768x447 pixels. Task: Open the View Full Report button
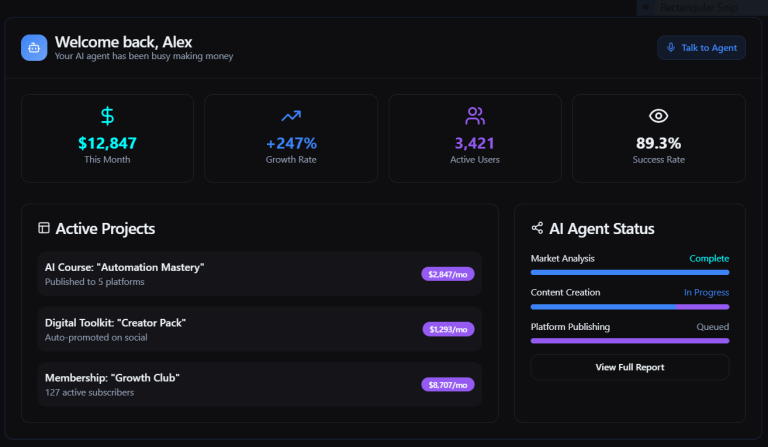[630, 367]
